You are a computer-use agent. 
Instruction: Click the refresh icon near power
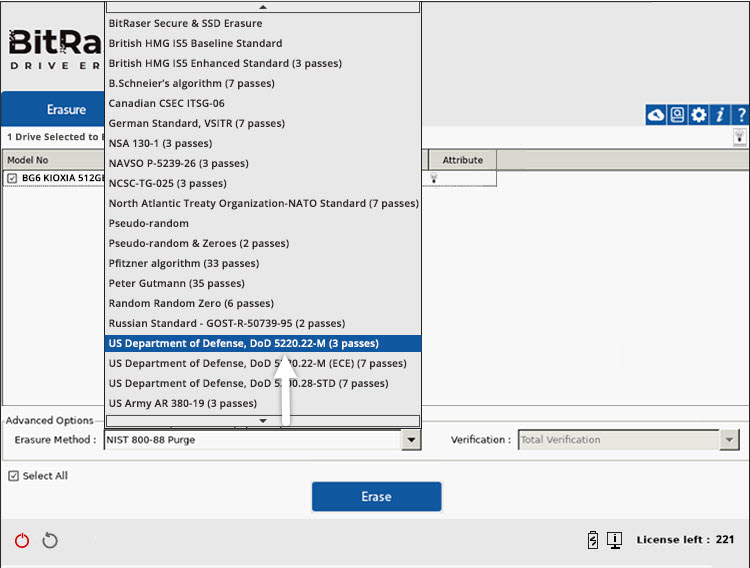coord(50,541)
